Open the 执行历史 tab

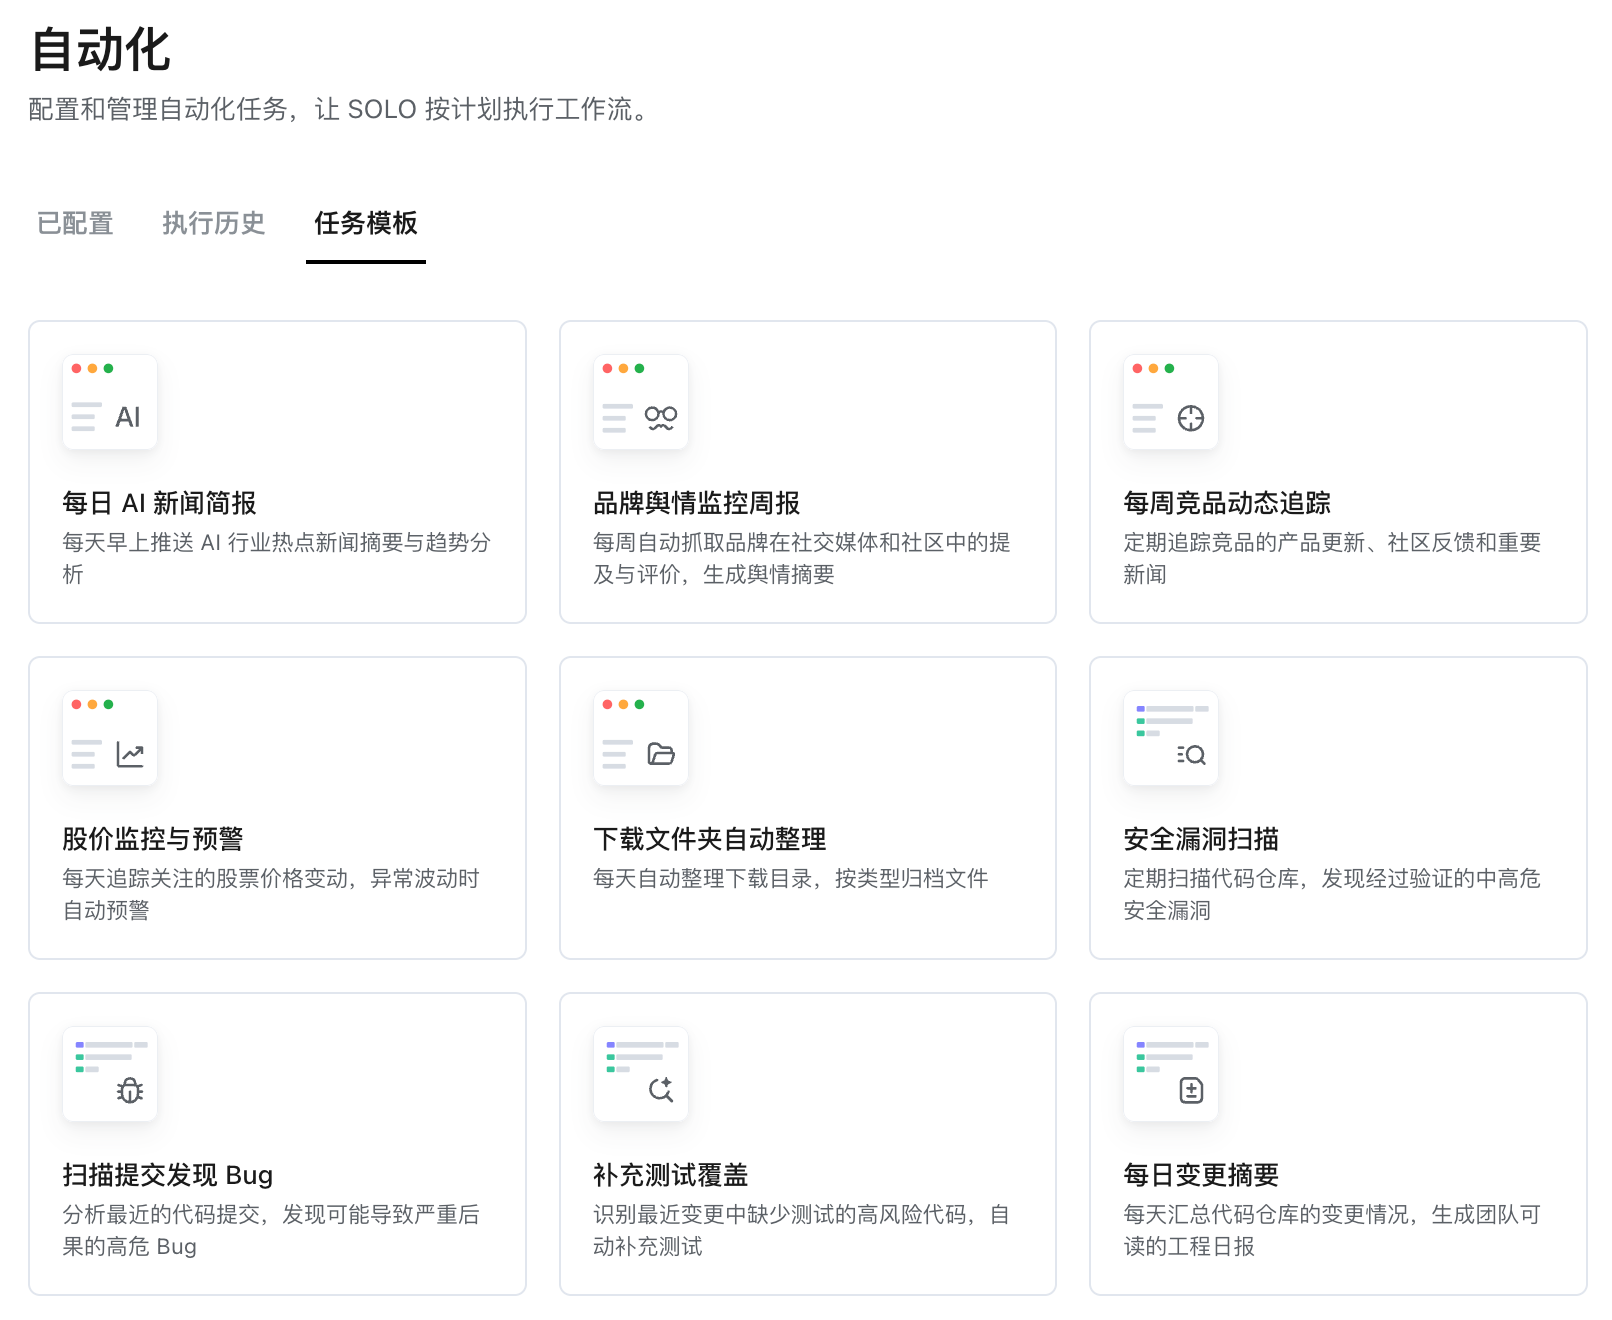tap(214, 223)
